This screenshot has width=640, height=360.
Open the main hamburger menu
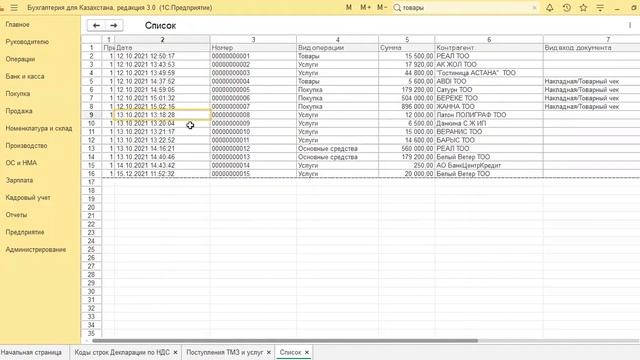point(14,8)
